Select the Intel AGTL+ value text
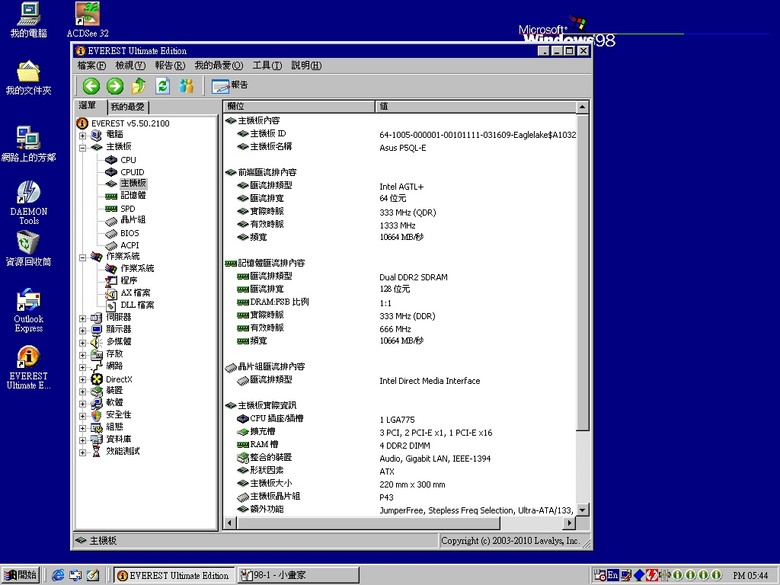The width and height of the screenshot is (780, 585). coord(401,187)
